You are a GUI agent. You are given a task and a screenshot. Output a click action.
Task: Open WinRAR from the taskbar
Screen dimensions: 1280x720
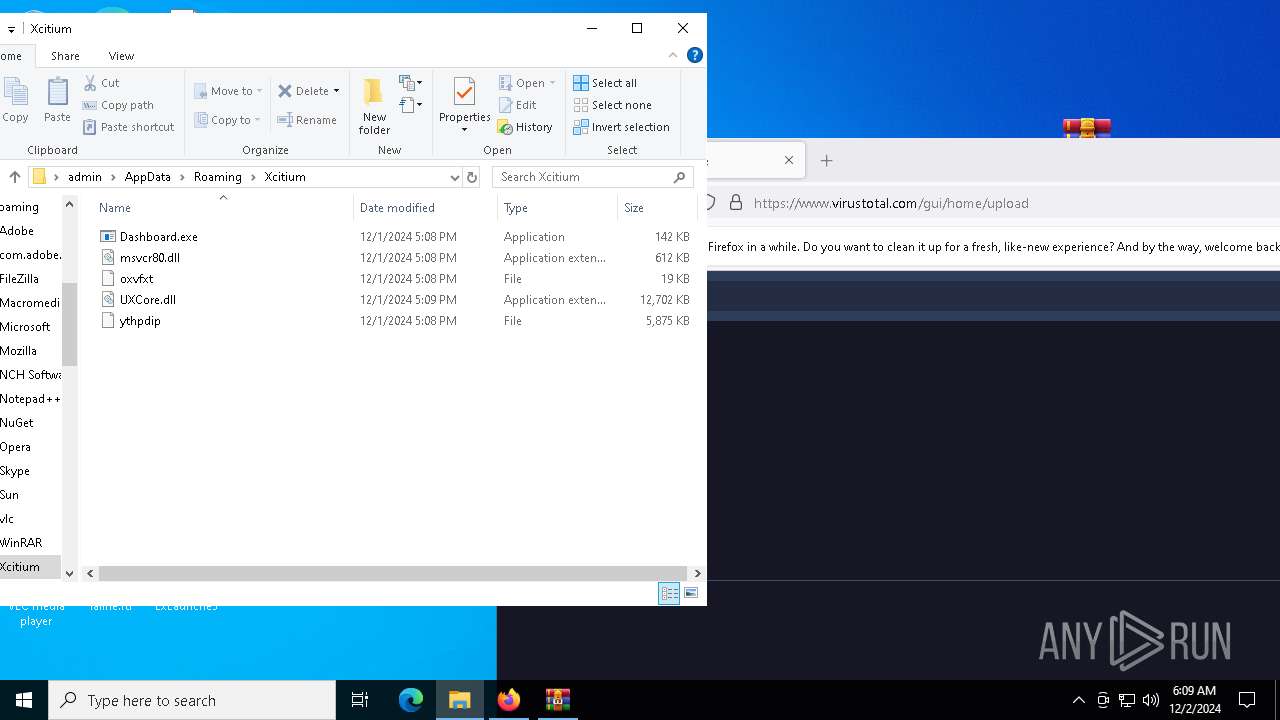click(558, 700)
